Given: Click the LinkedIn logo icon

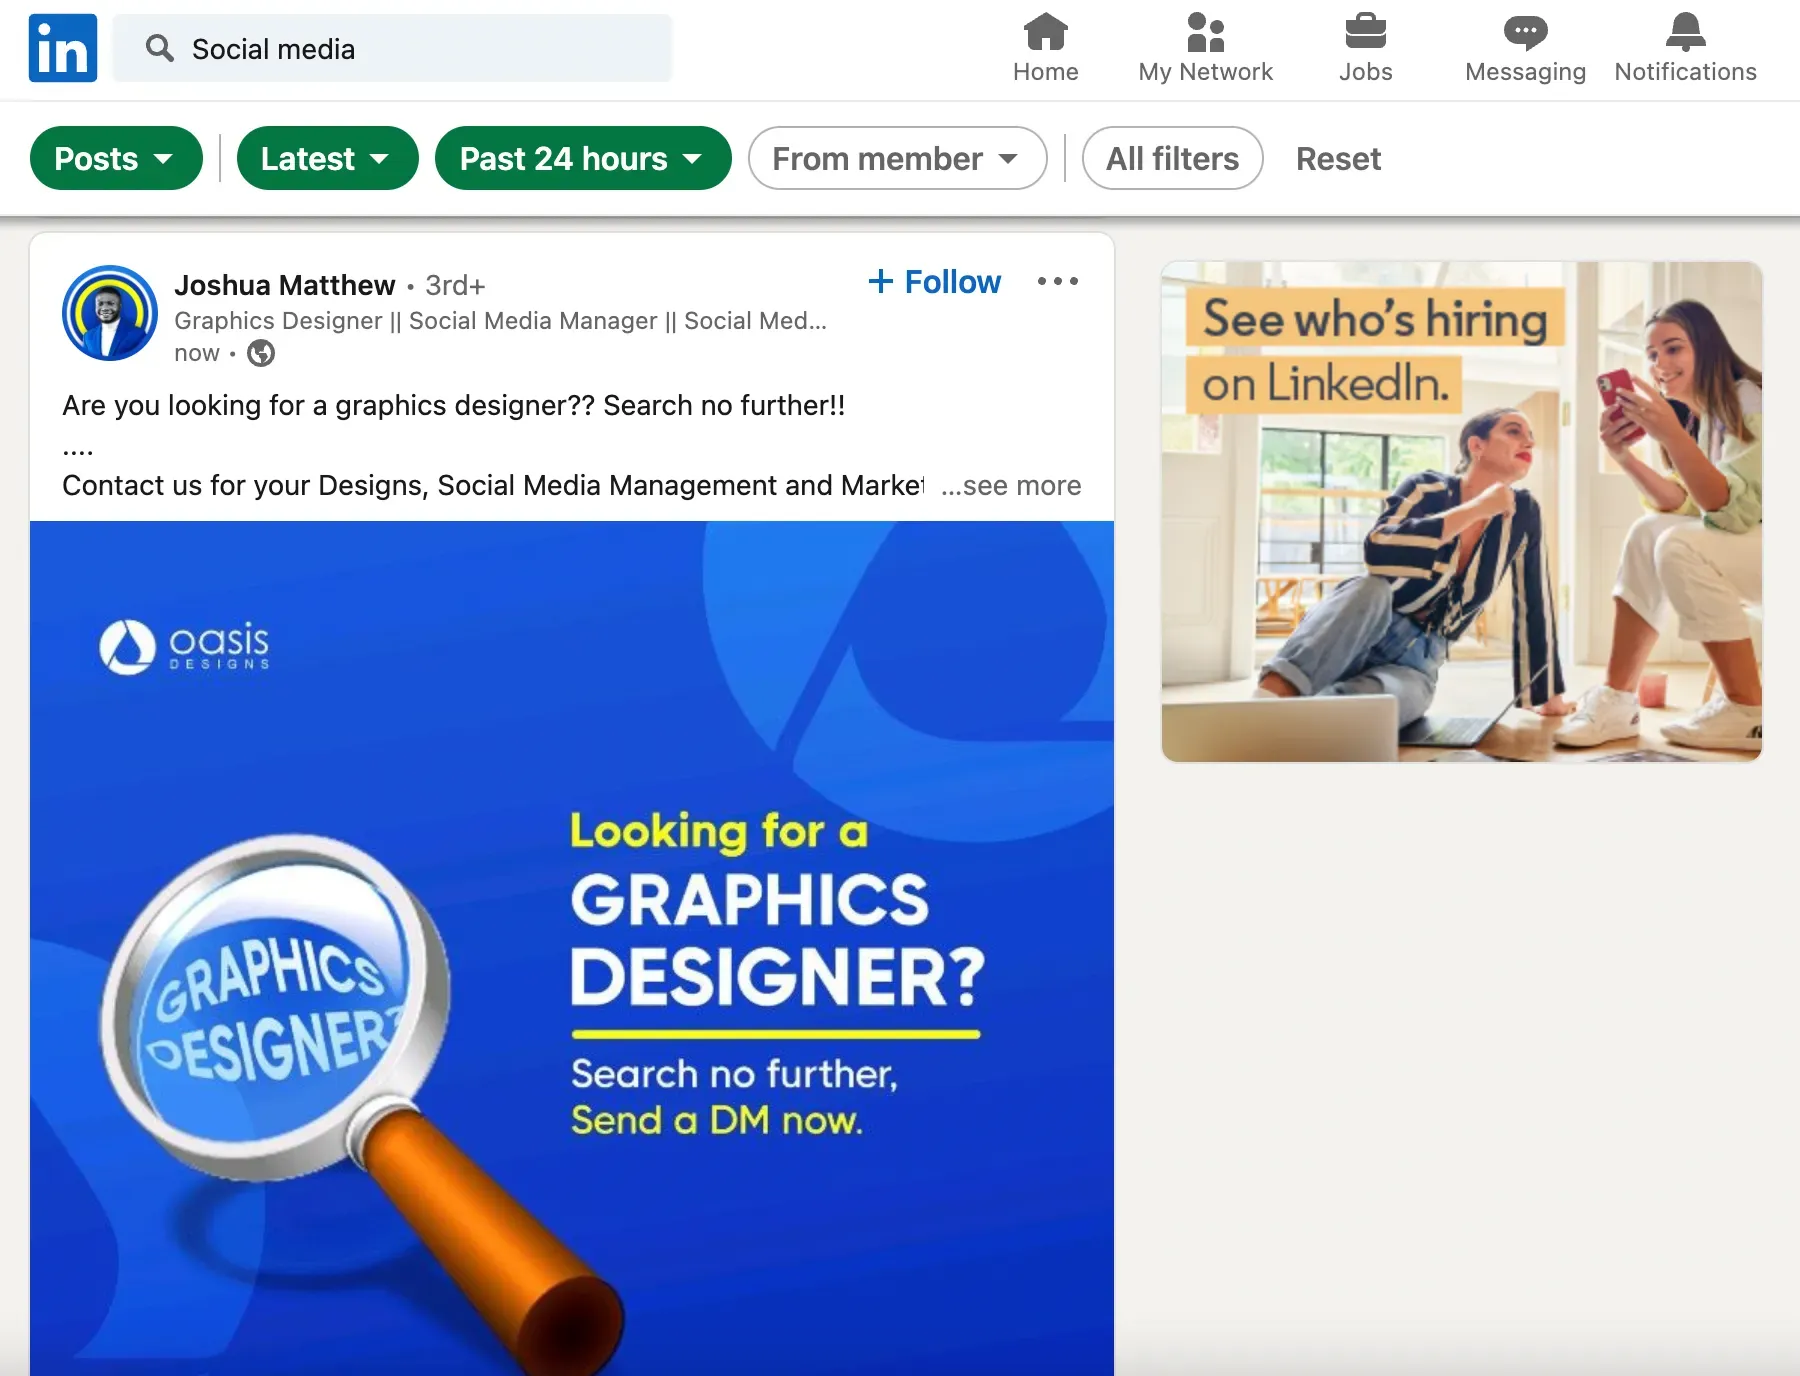Looking at the screenshot, I should (62, 48).
